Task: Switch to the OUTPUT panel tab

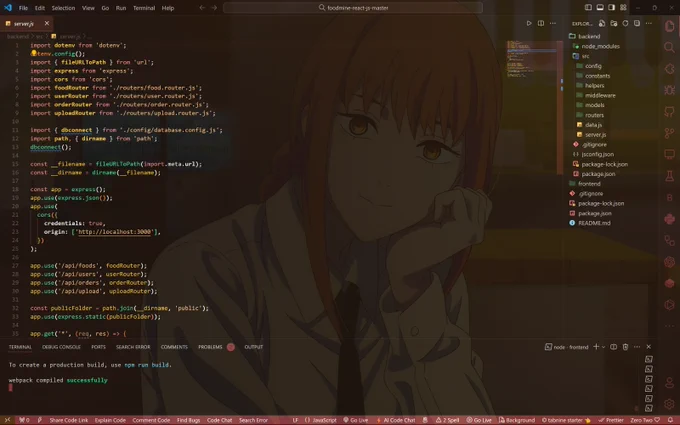Action: [254, 347]
